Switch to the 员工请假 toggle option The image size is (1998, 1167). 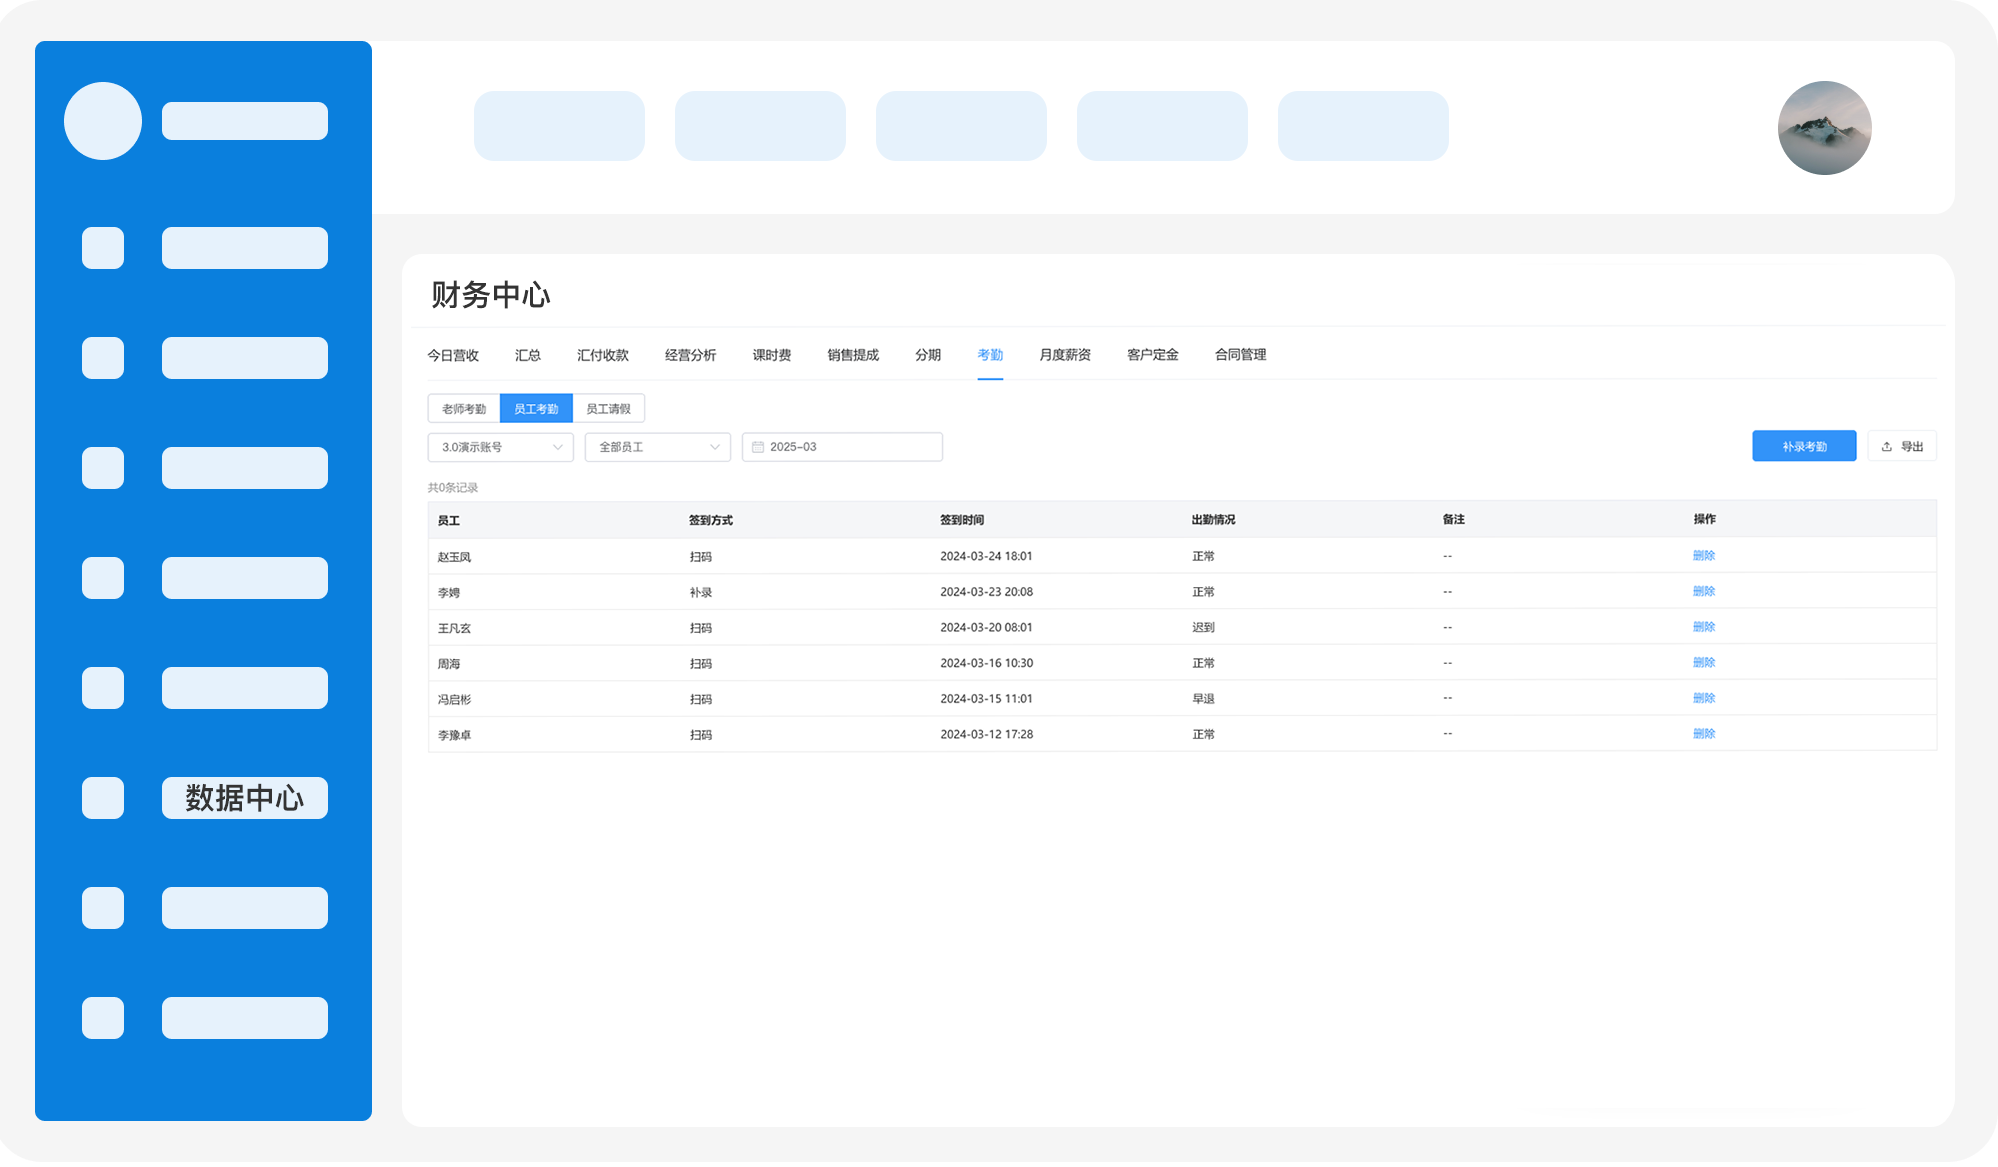coord(608,409)
